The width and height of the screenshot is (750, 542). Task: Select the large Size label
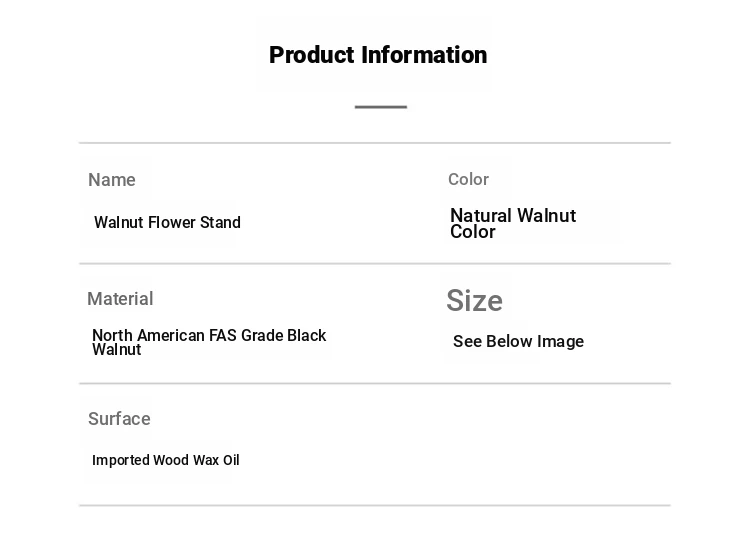474,301
